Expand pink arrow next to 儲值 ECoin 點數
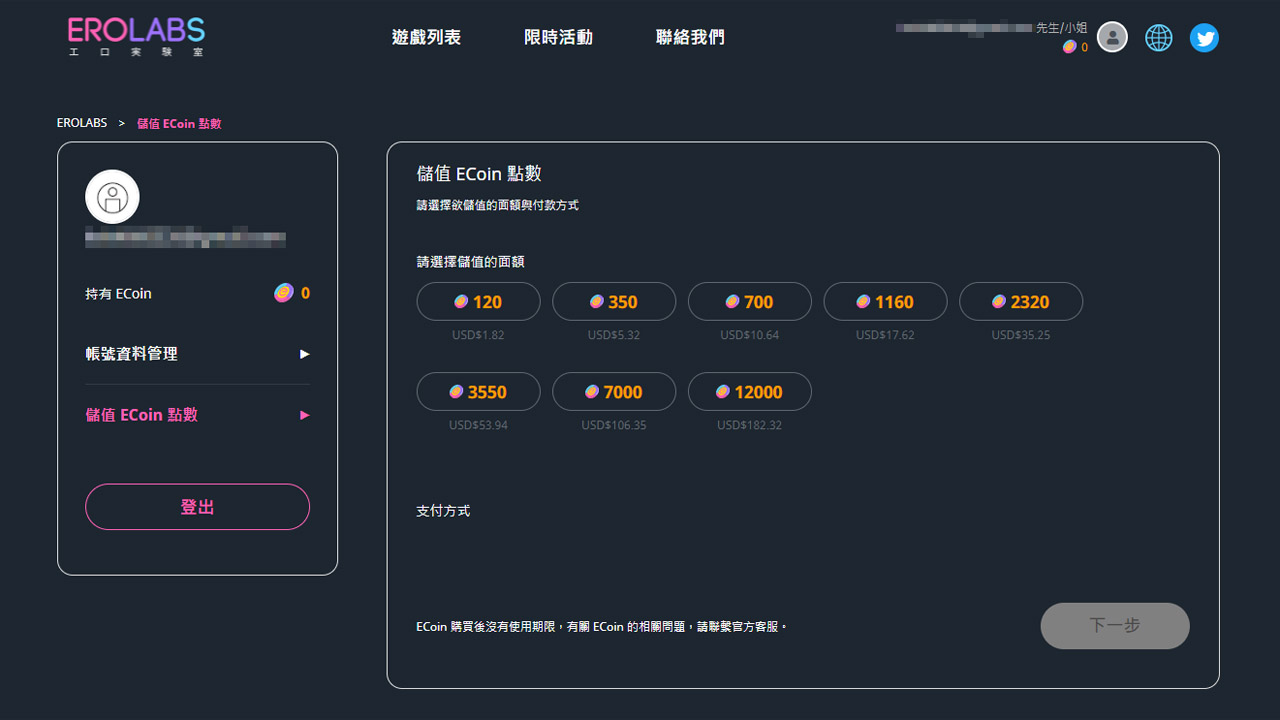 (305, 415)
